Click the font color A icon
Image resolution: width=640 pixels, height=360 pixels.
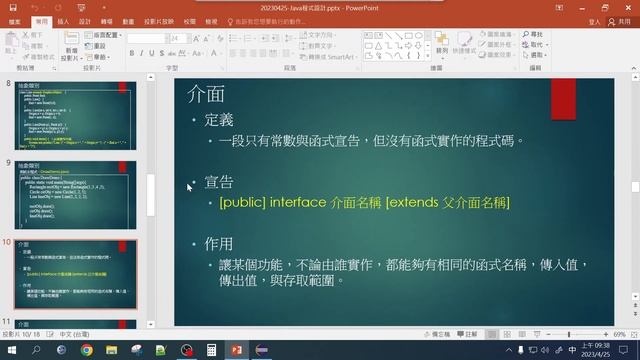(x=214, y=53)
